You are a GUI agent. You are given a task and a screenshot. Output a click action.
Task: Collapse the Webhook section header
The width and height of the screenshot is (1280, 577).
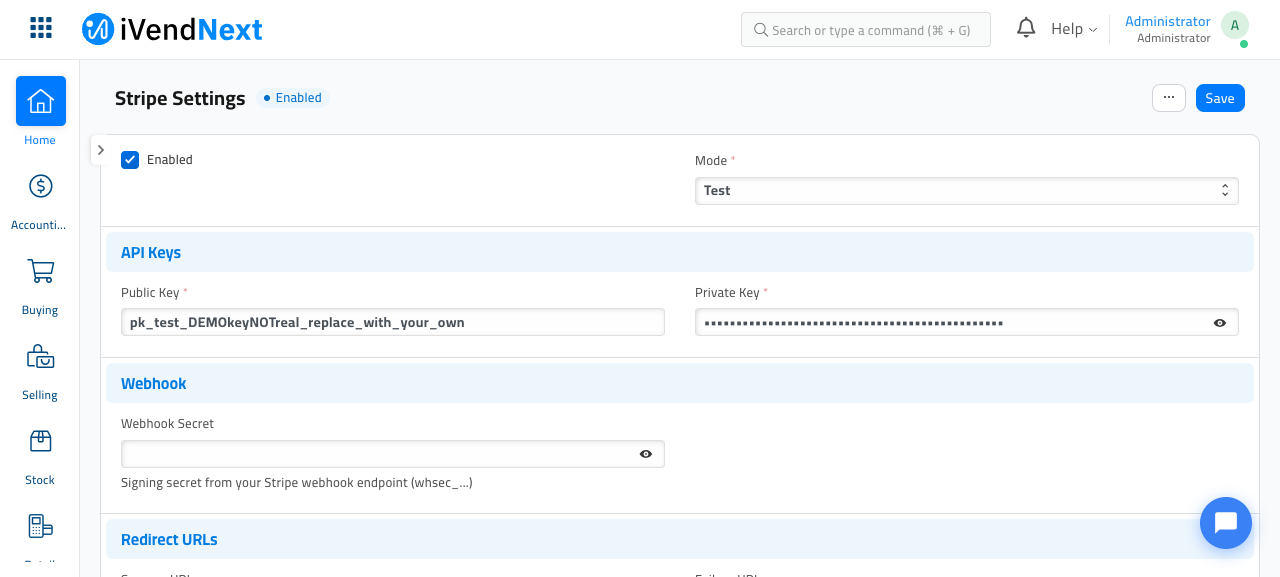click(680, 384)
